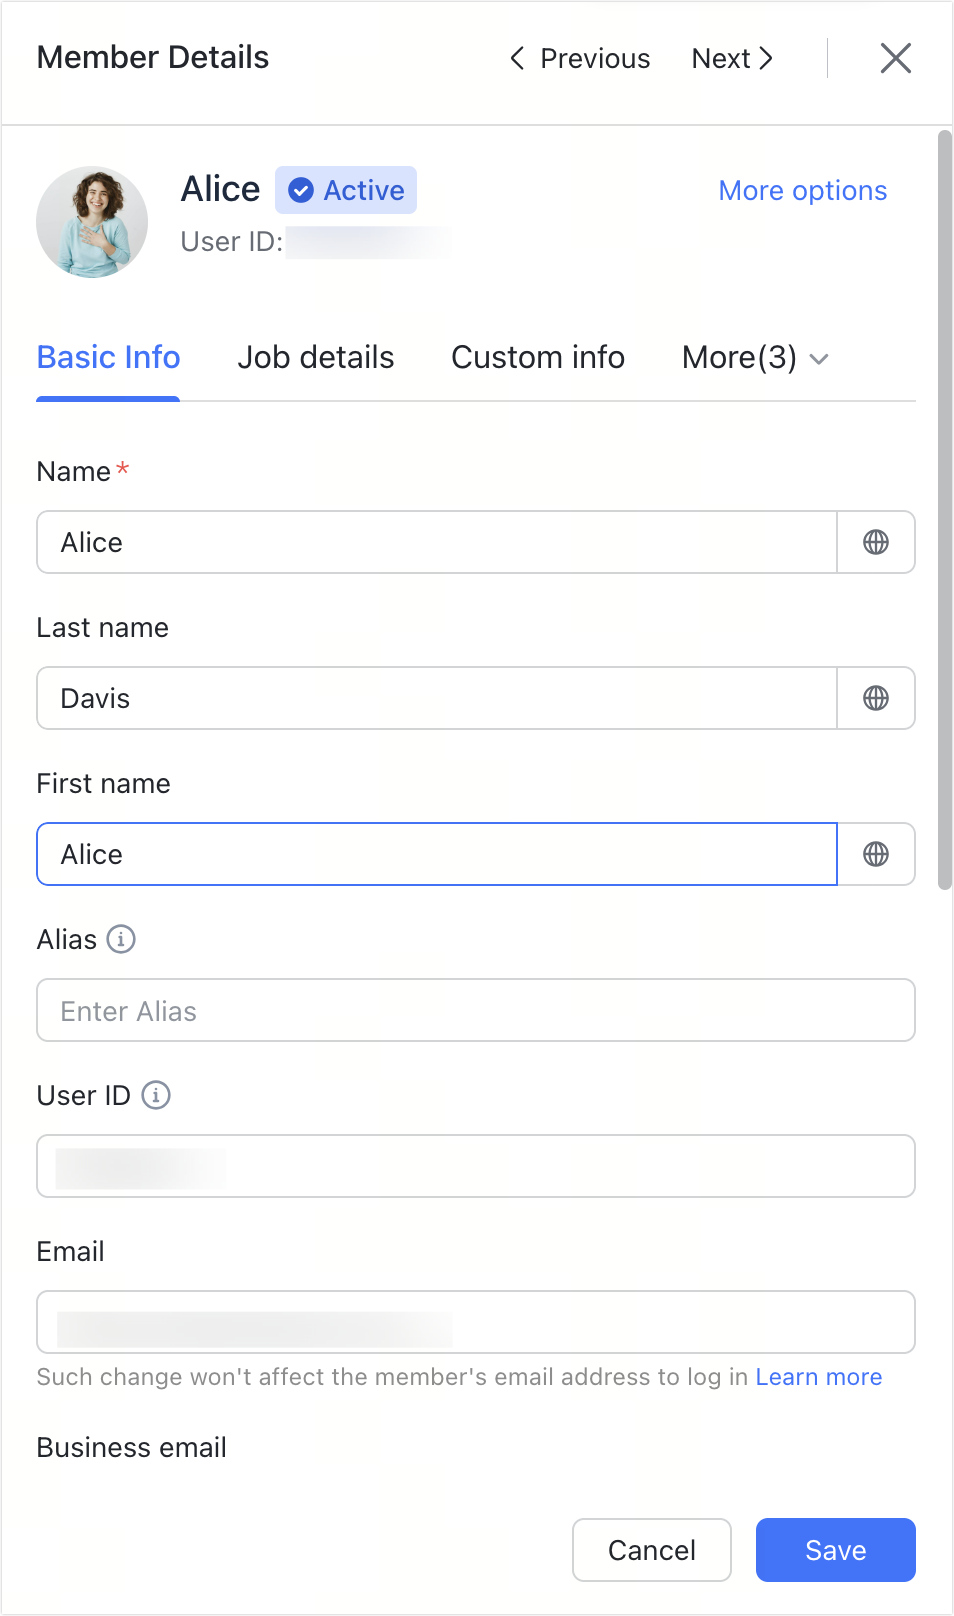Save the member changes
This screenshot has width=954, height=1616.
[836, 1550]
